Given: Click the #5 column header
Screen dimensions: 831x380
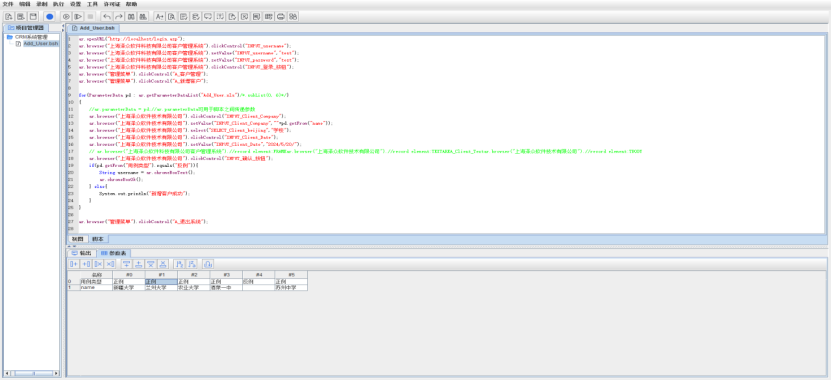Looking at the screenshot, I should pyautogui.click(x=291, y=275).
